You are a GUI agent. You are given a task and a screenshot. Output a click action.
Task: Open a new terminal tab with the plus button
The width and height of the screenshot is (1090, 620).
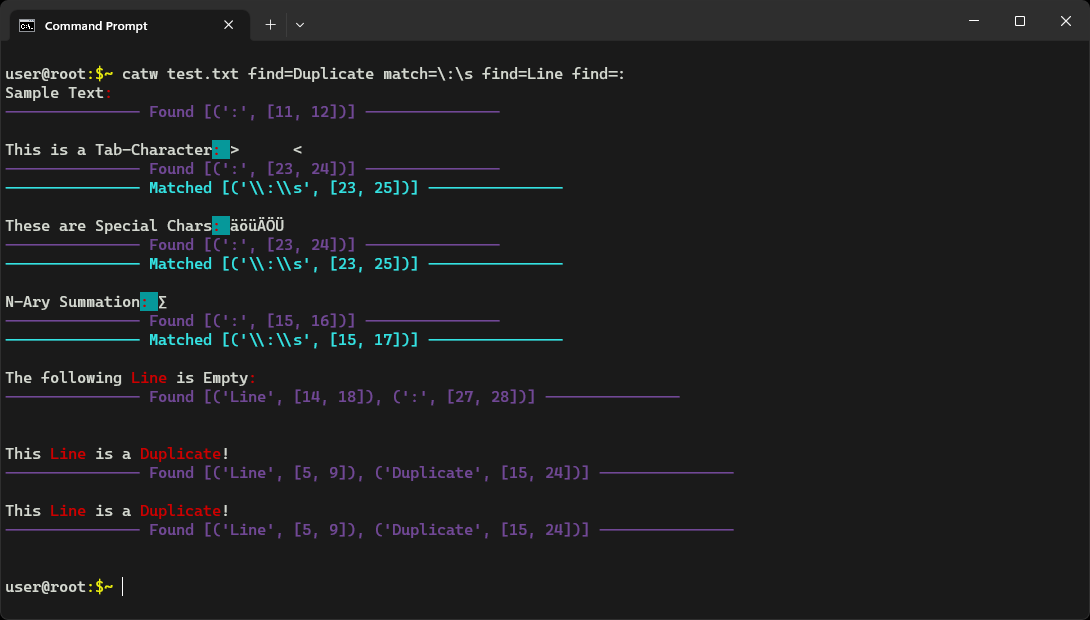[x=268, y=24]
